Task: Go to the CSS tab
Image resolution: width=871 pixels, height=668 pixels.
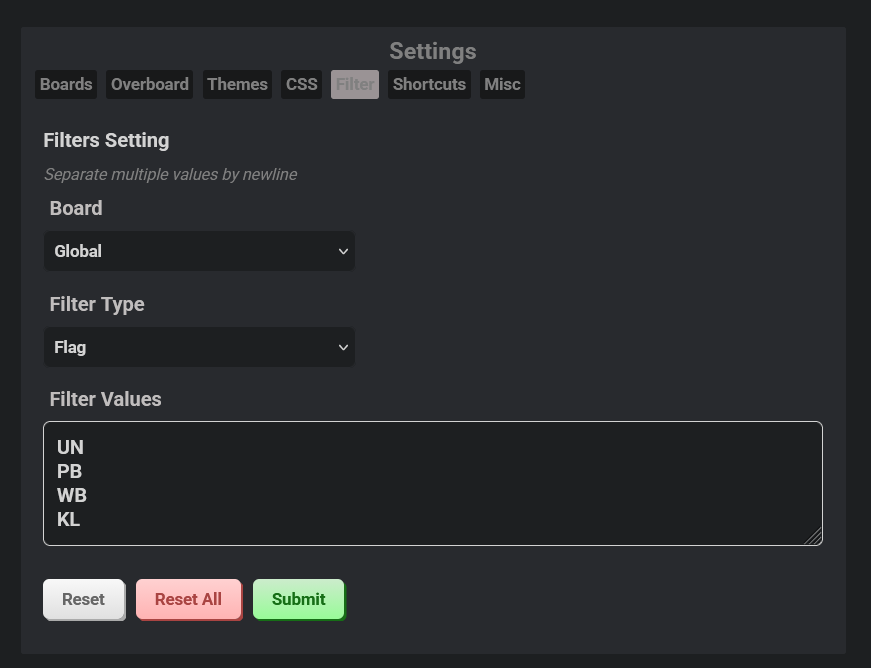Action: click(301, 84)
